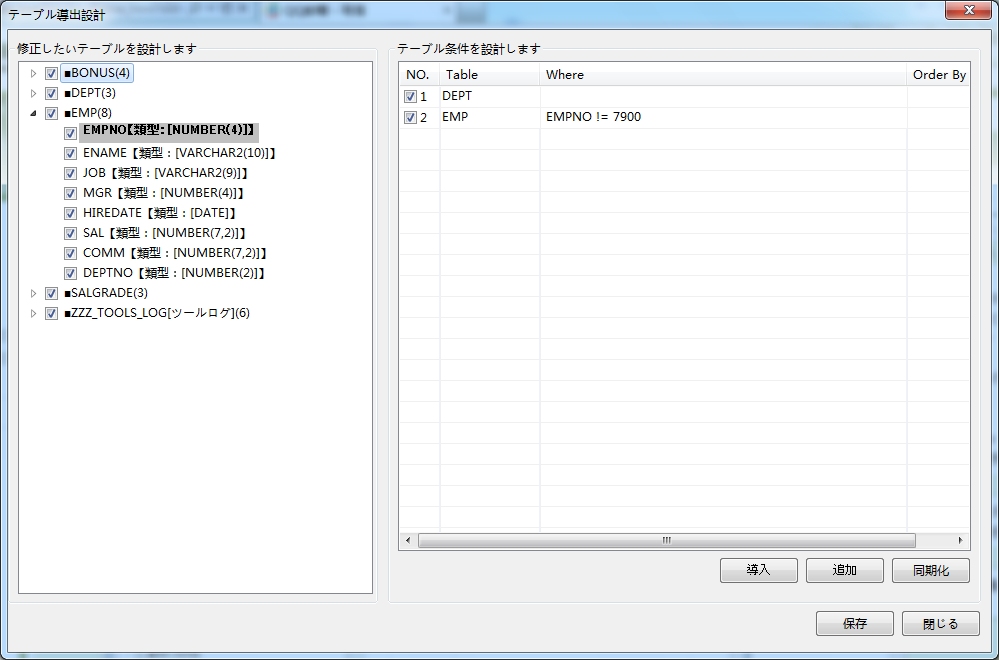The width and height of the screenshot is (999, 660).
Task: Click the 導入 (Import) button
Action: (758, 569)
